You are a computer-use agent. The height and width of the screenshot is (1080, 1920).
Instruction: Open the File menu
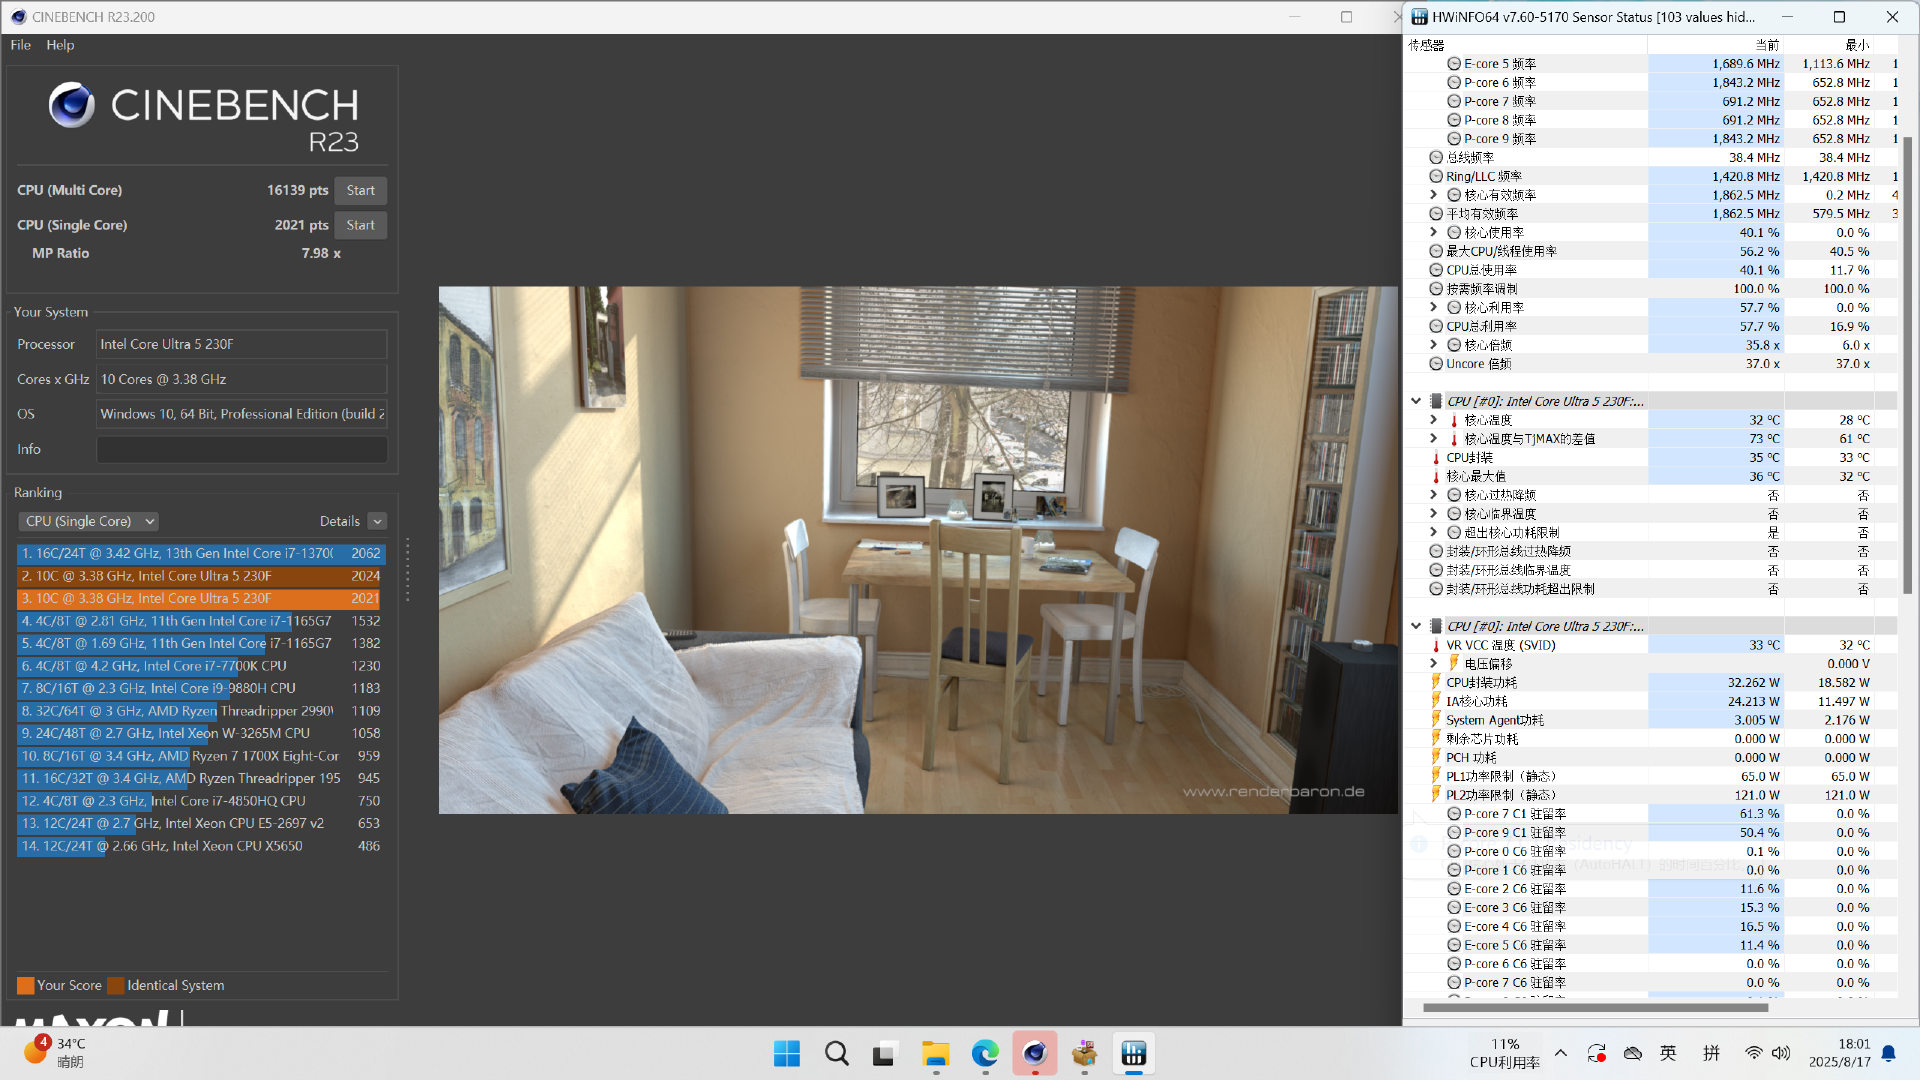click(20, 45)
